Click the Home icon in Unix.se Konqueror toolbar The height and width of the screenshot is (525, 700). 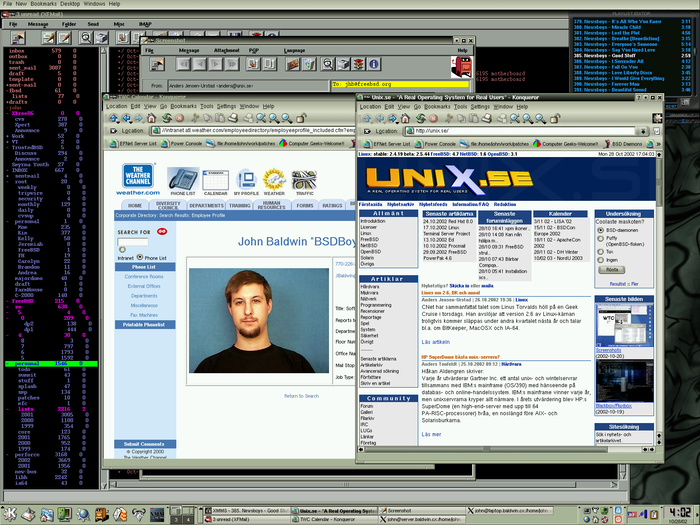tap(405, 118)
